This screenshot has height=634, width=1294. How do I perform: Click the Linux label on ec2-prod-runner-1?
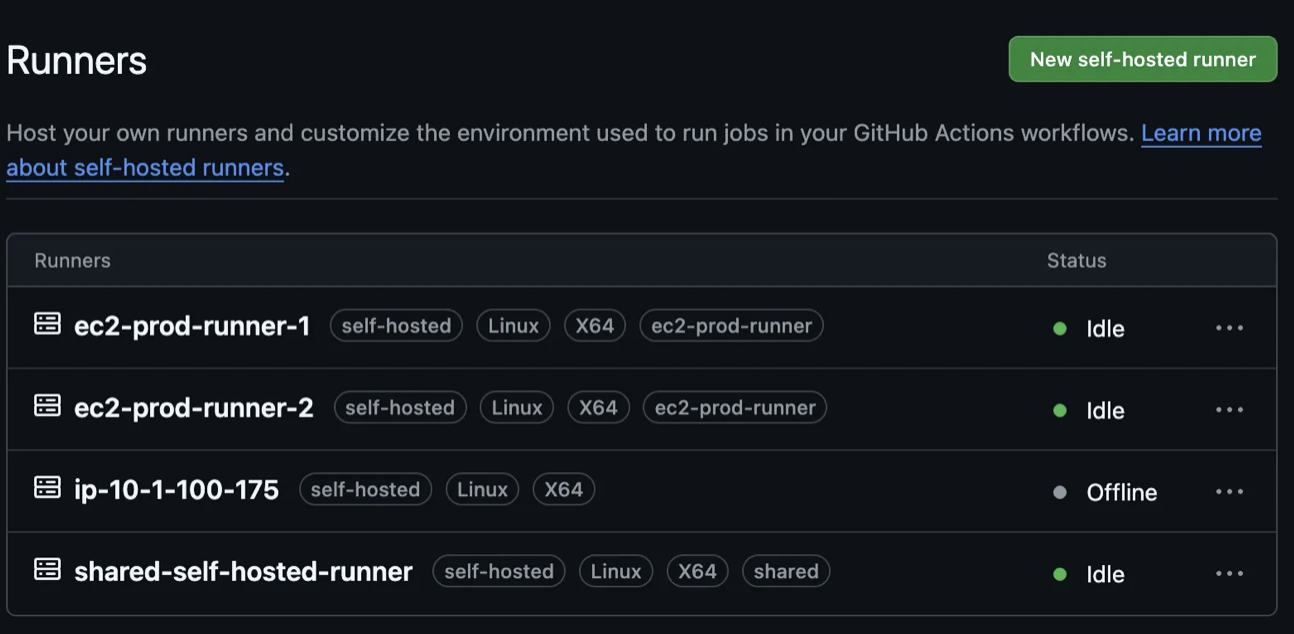tap(513, 325)
